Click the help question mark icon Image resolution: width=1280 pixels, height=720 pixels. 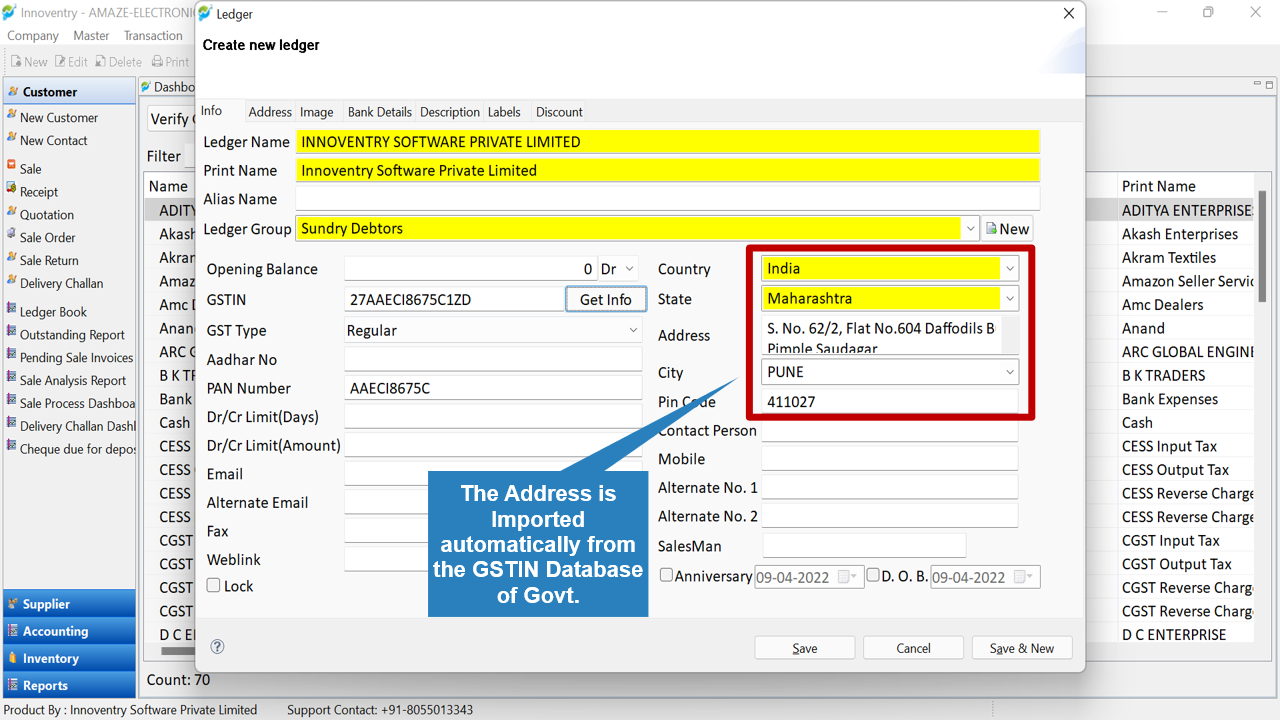[x=217, y=647]
